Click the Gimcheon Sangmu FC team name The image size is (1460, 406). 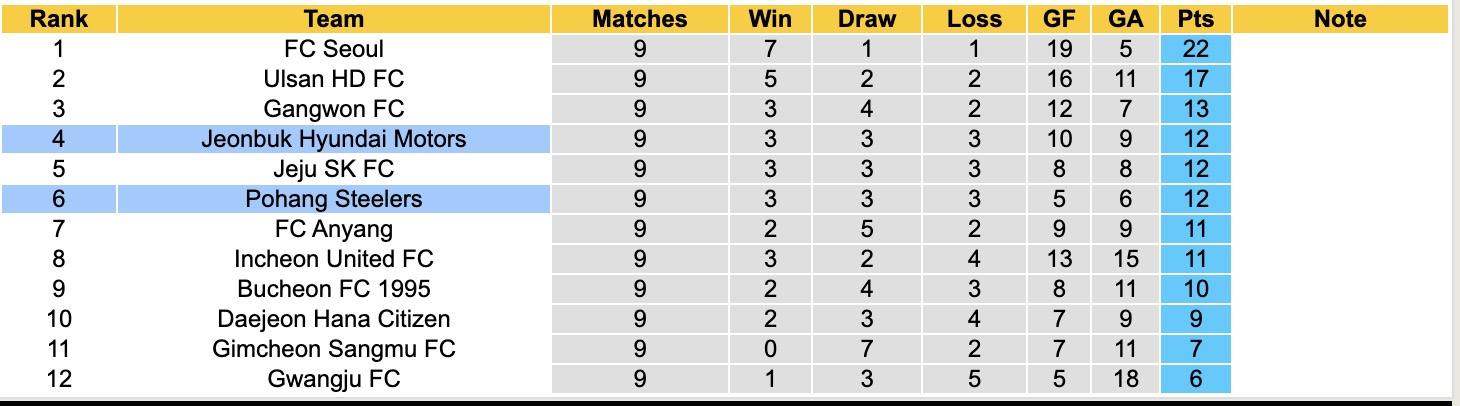pos(333,349)
